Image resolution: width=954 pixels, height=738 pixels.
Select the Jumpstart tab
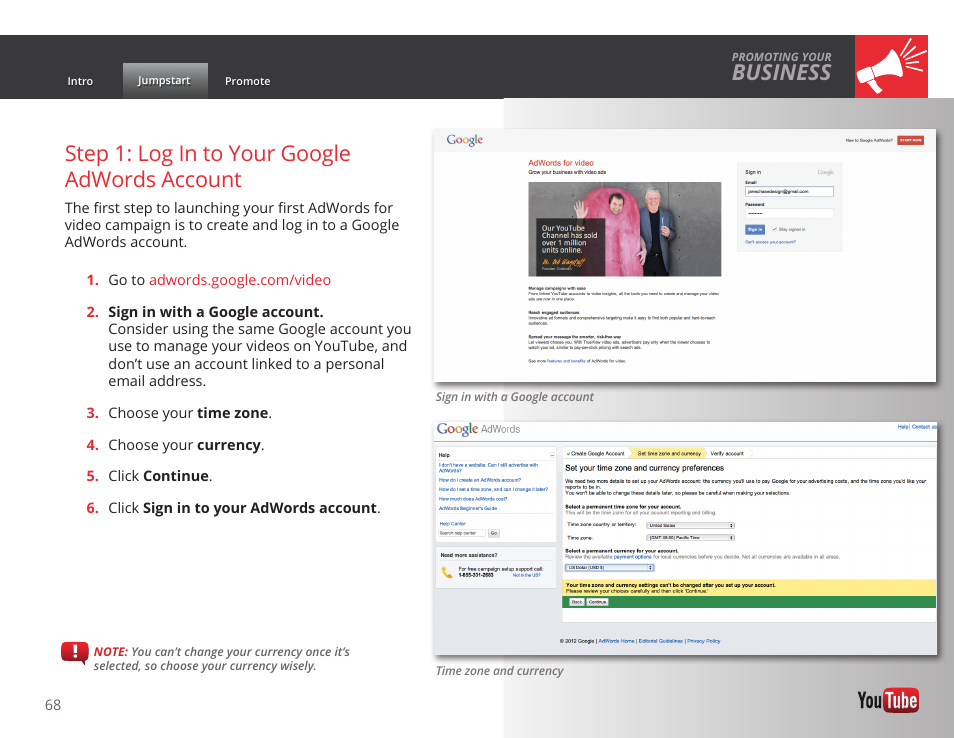tap(164, 80)
